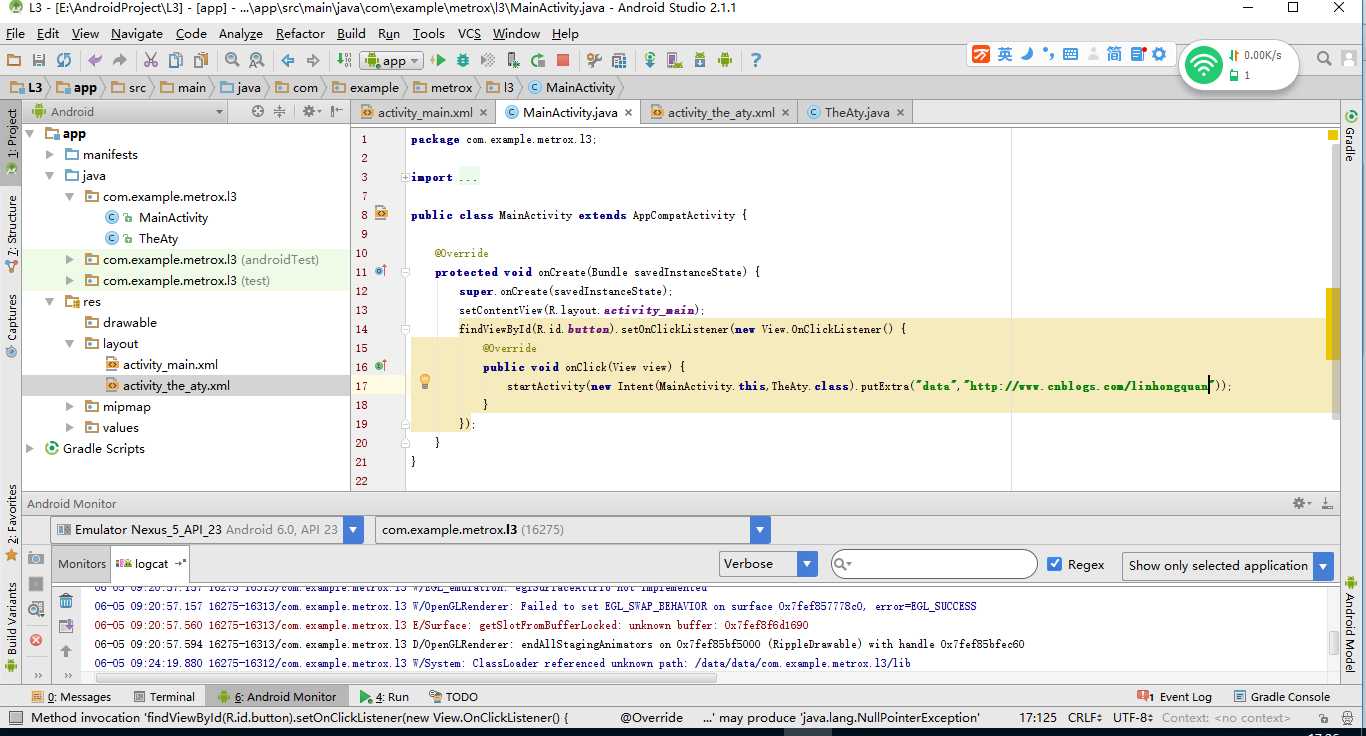
Task: Expand the mipmap folder
Action: (69, 407)
